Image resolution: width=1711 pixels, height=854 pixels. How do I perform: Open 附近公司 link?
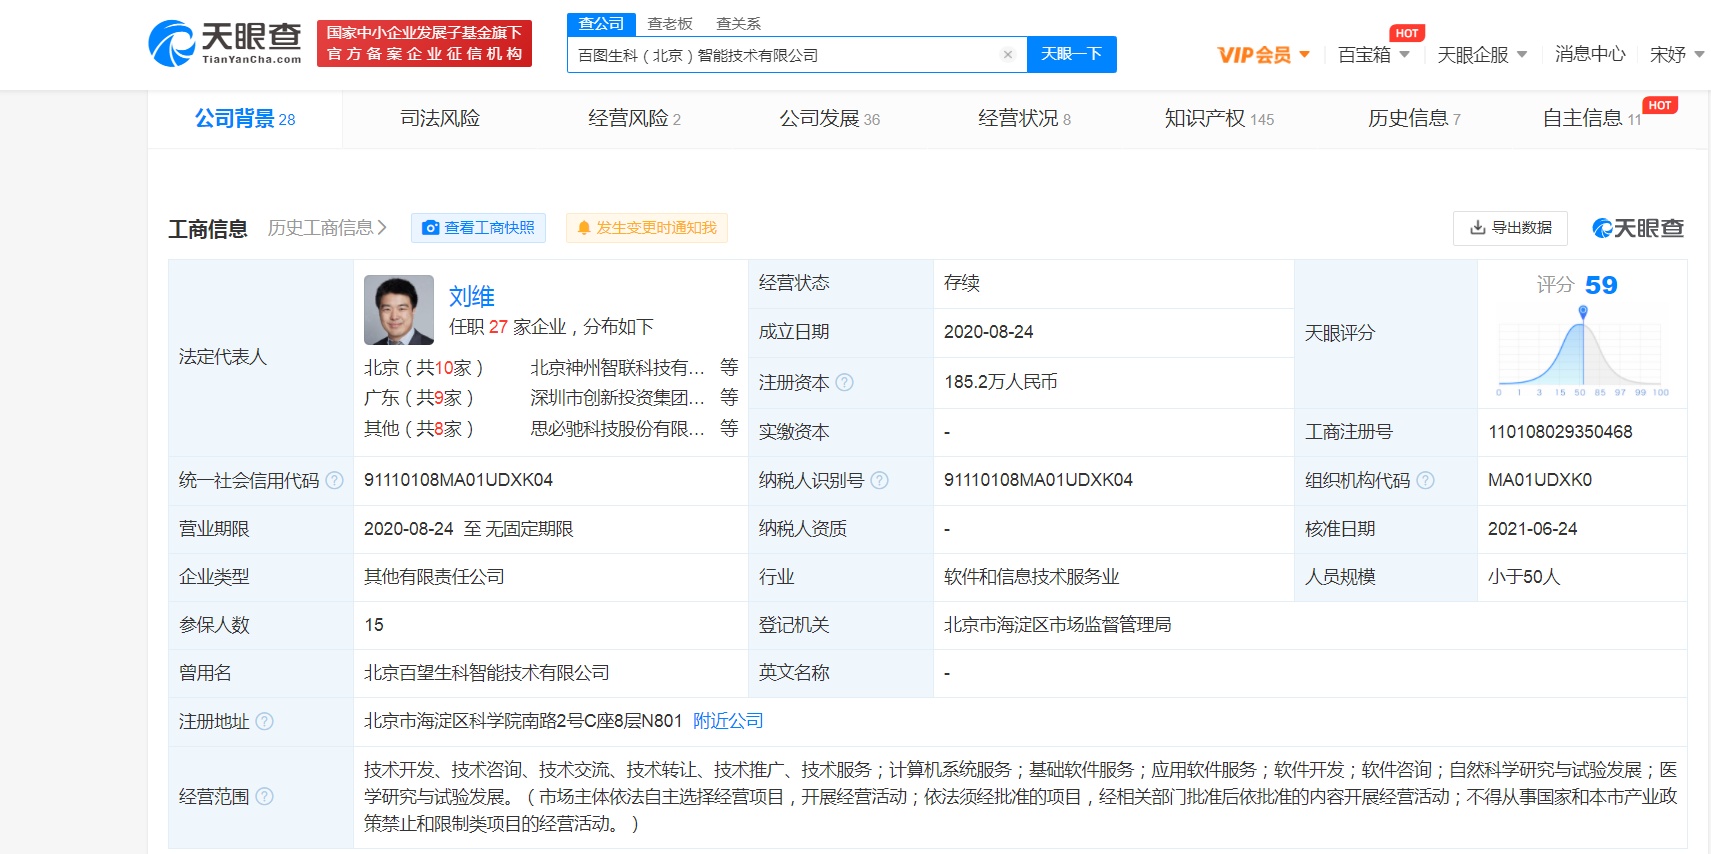click(x=728, y=721)
